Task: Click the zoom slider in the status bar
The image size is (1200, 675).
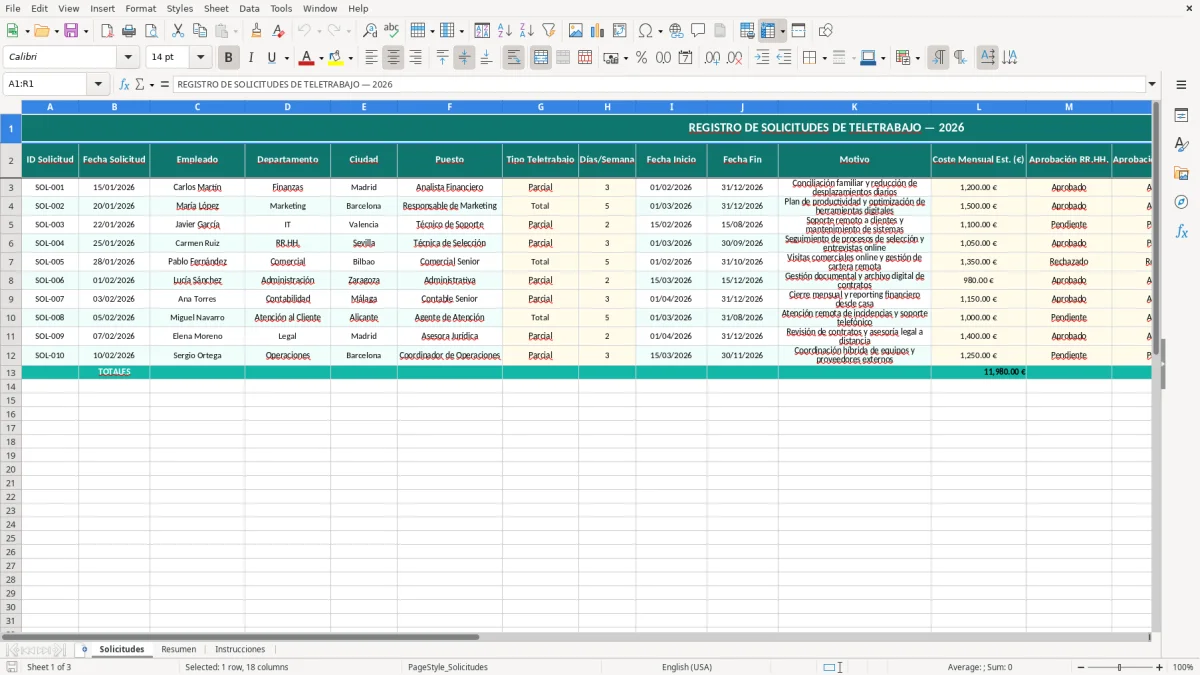Action: pos(1120,667)
